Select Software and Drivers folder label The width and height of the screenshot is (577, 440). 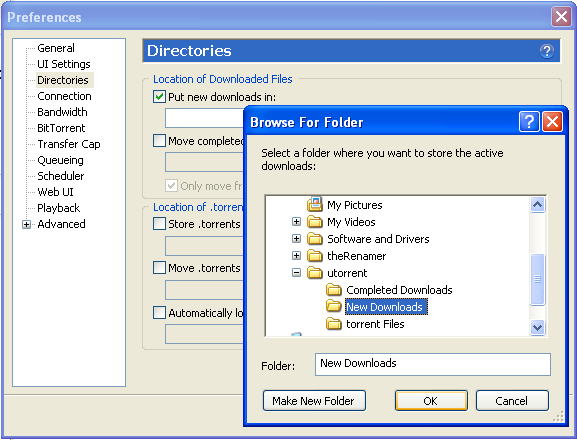coord(378,239)
